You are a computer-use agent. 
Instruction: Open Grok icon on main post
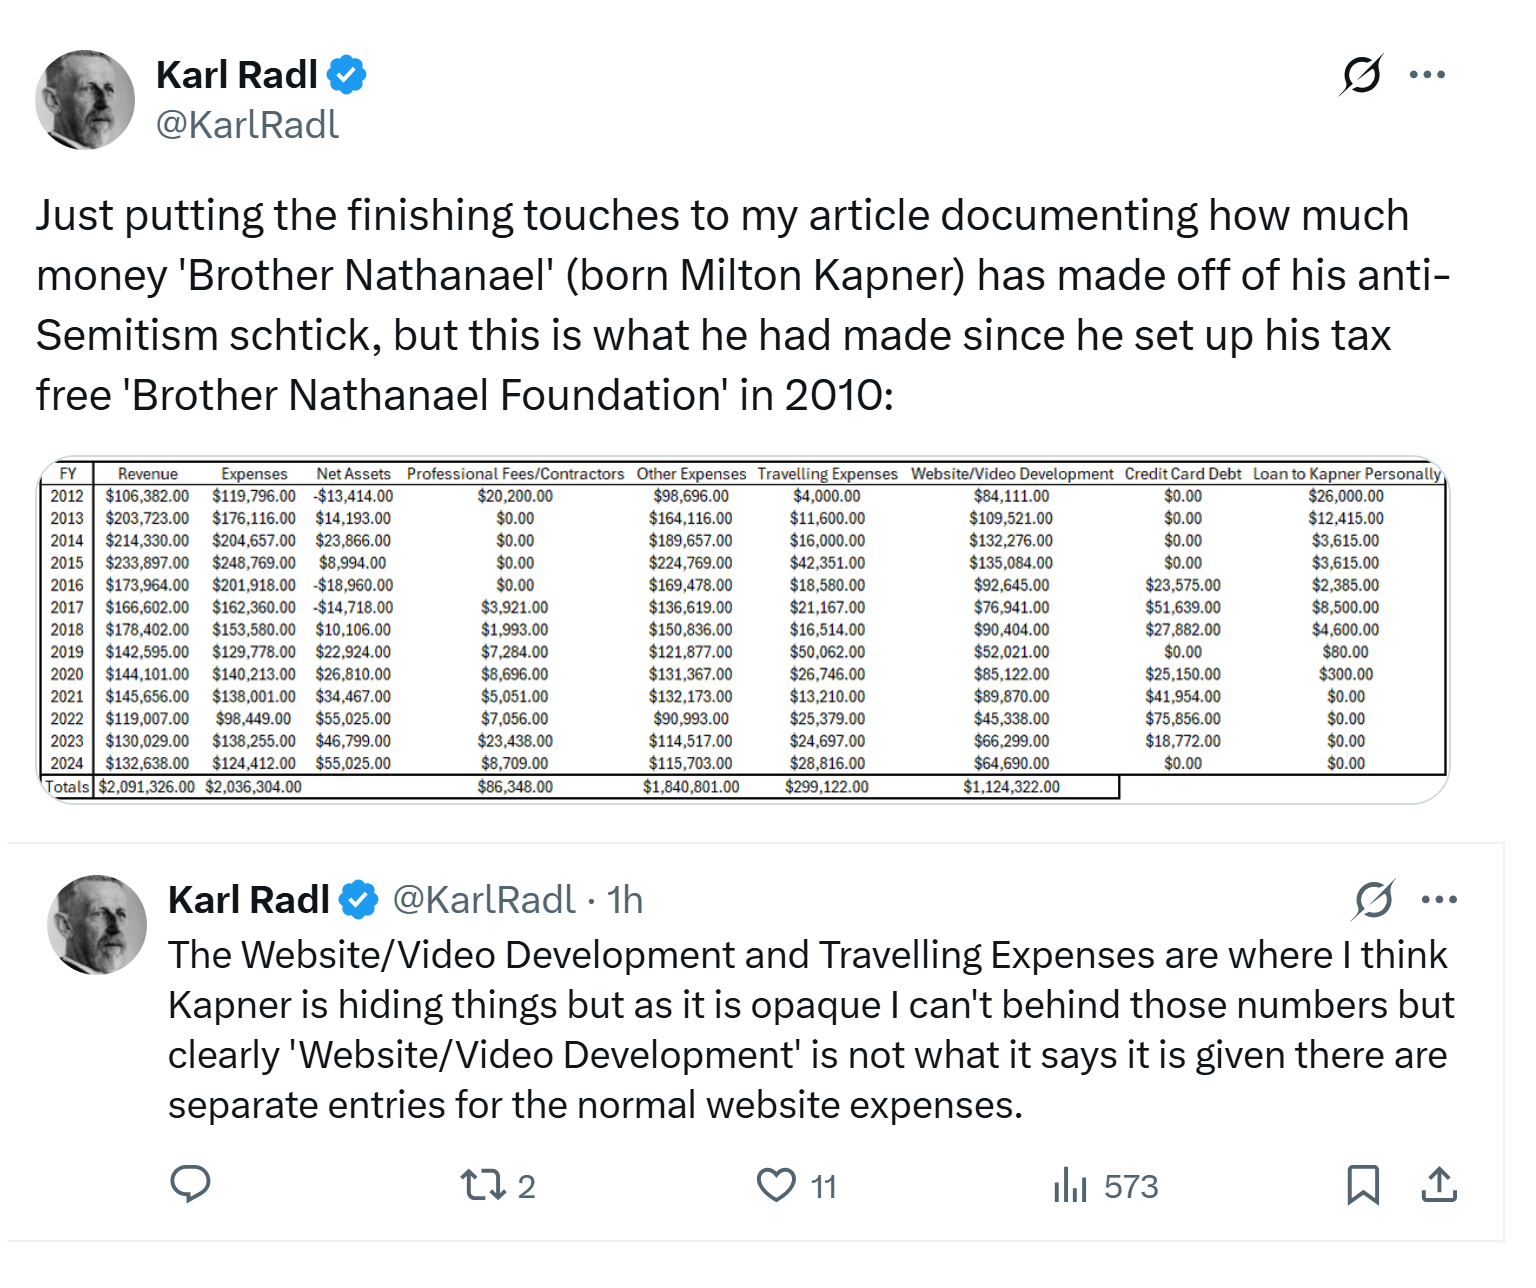(1361, 75)
